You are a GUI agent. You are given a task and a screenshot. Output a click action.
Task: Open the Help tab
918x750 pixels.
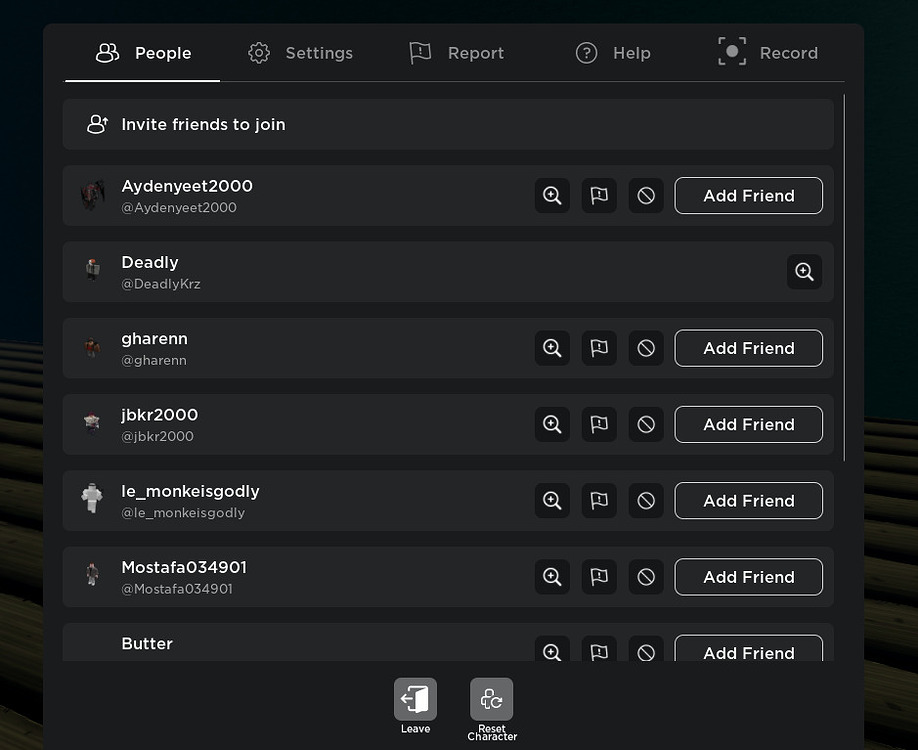point(613,52)
